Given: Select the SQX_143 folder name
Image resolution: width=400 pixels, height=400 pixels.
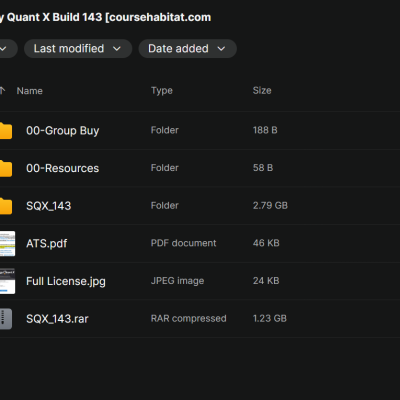Looking at the screenshot, I should tap(49, 206).
